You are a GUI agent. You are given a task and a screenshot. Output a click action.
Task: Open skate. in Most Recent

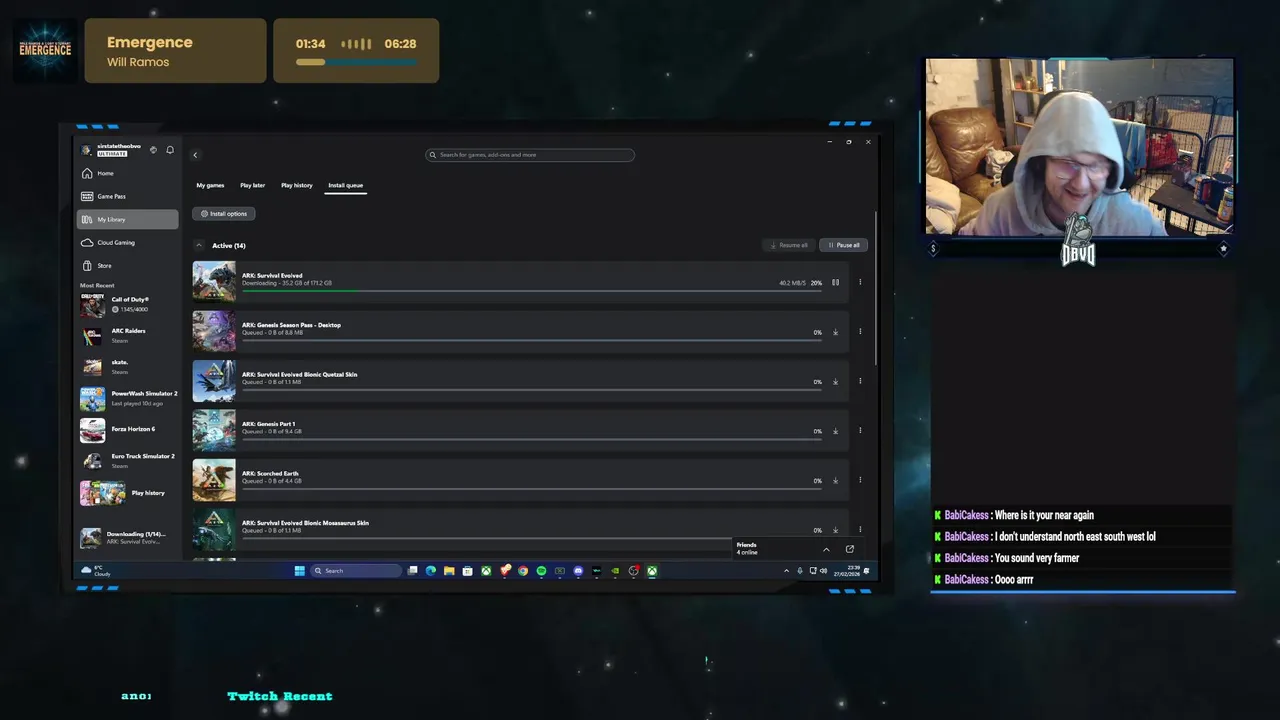(128, 366)
